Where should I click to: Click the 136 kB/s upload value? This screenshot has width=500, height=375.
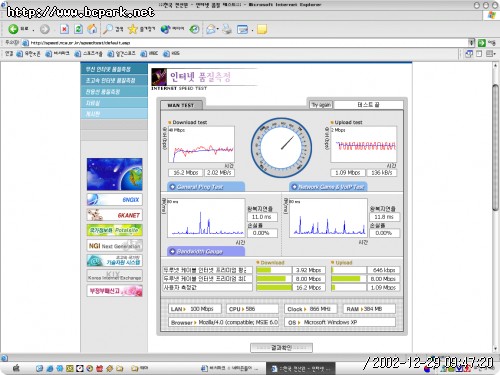[x=381, y=172]
